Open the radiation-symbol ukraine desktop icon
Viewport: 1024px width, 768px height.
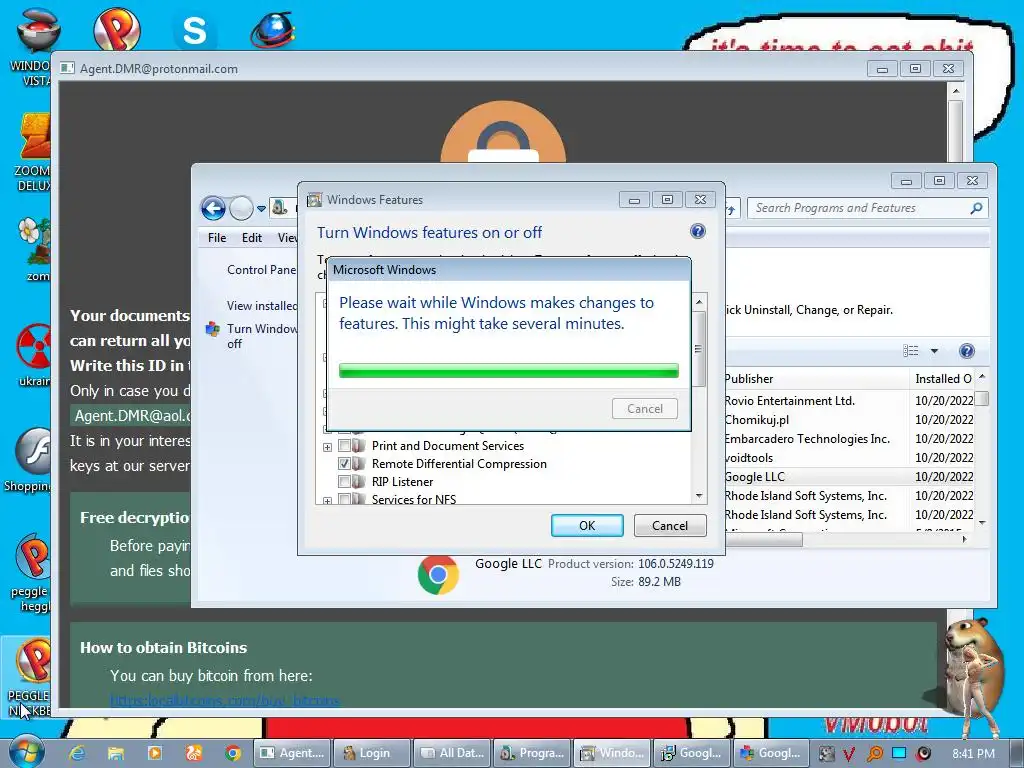coord(34,355)
